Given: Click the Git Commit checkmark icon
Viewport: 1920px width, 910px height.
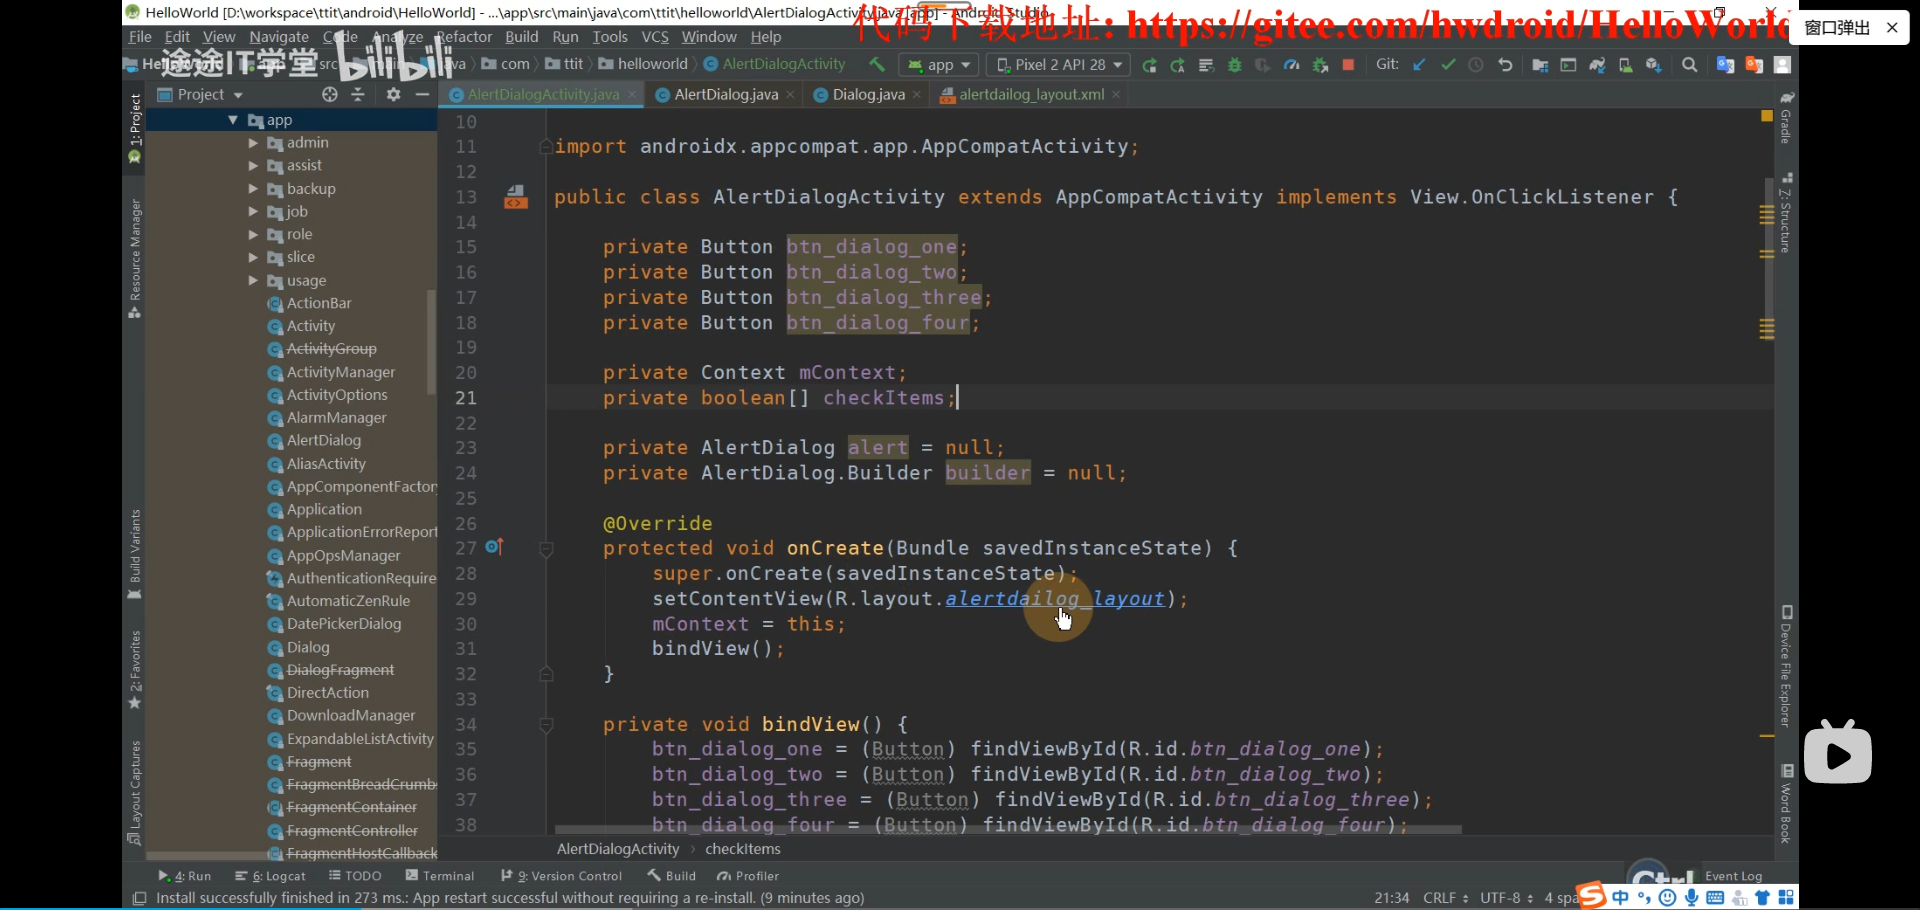Looking at the screenshot, I should 1448,65.
